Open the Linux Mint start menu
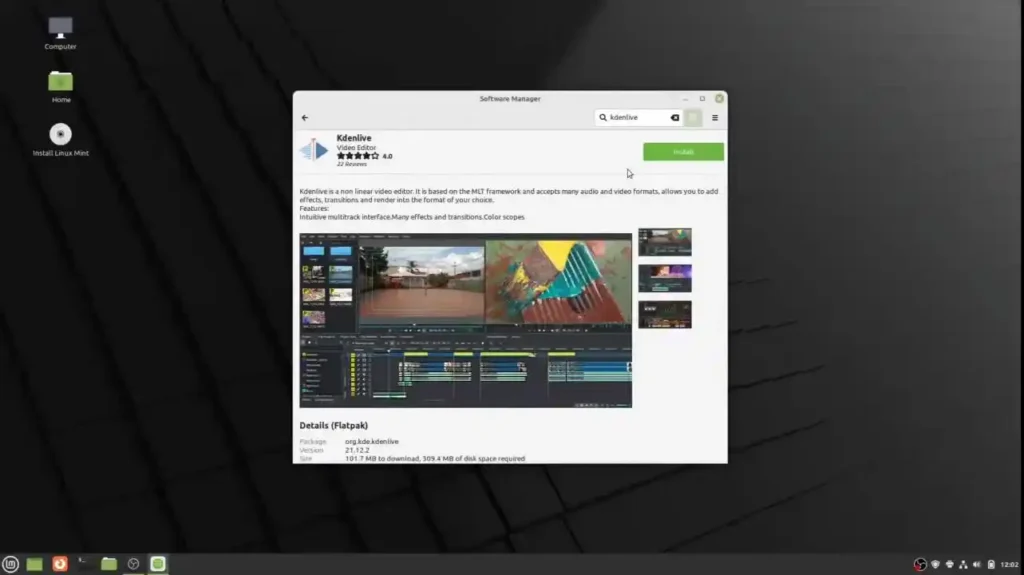 point(10,564)
